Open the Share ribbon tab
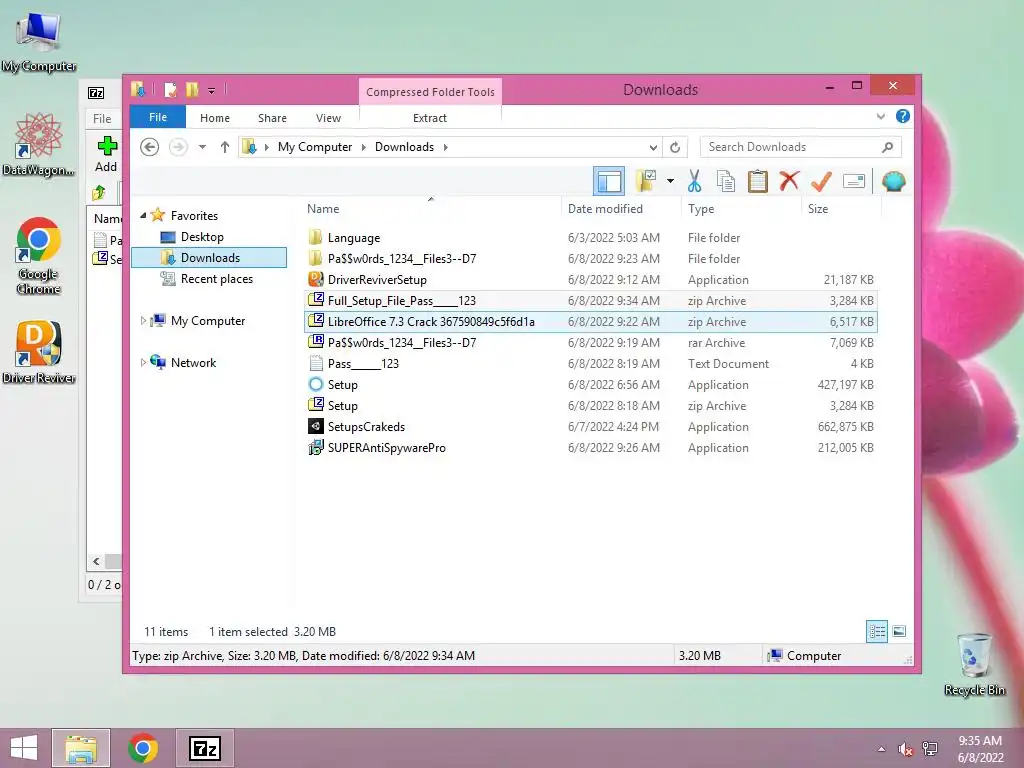The width and height of the screenshot is (1024, 768). (272, 118)
